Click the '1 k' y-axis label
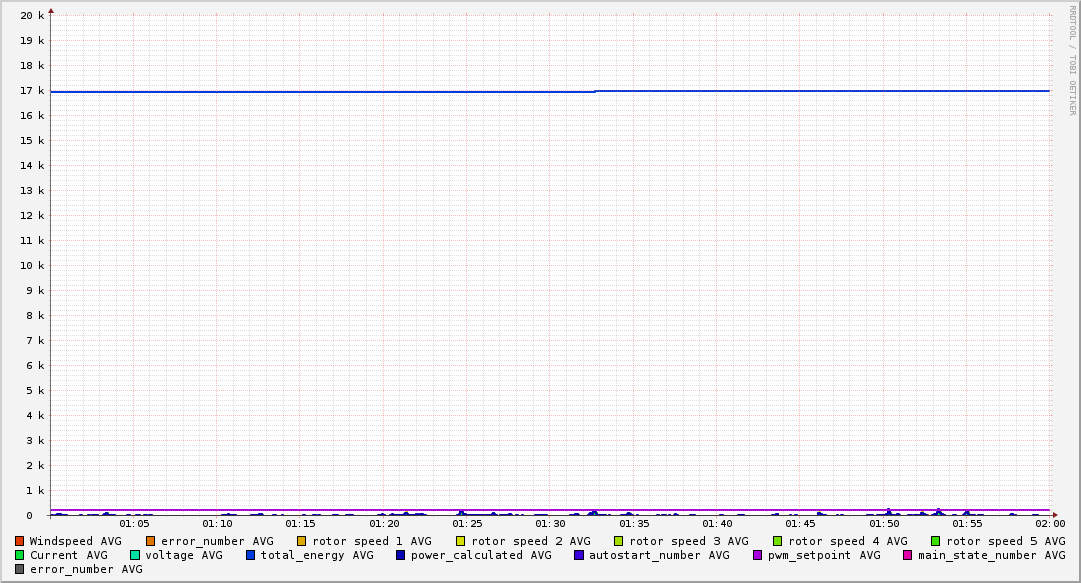Viewport: 1081px width, 583px height. [35, 491]
